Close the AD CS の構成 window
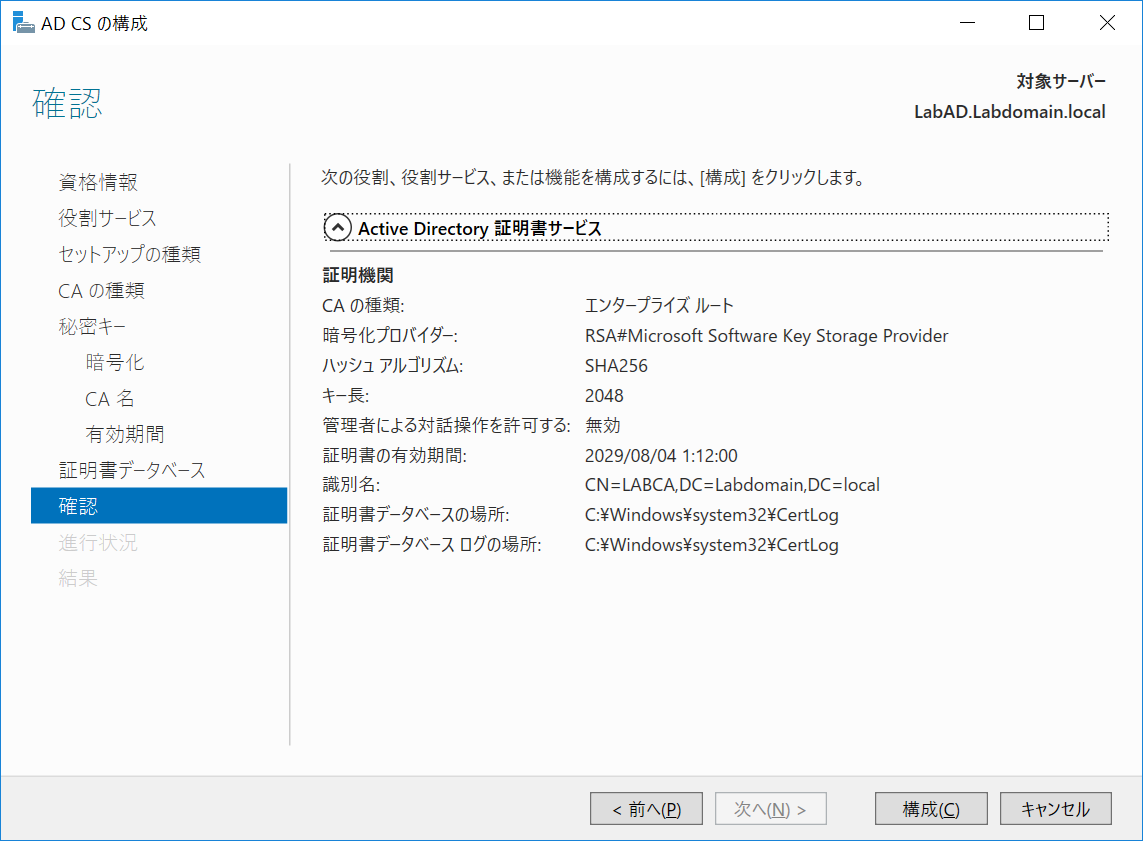The image size is (1143, 841). [x=1107, y=23]
